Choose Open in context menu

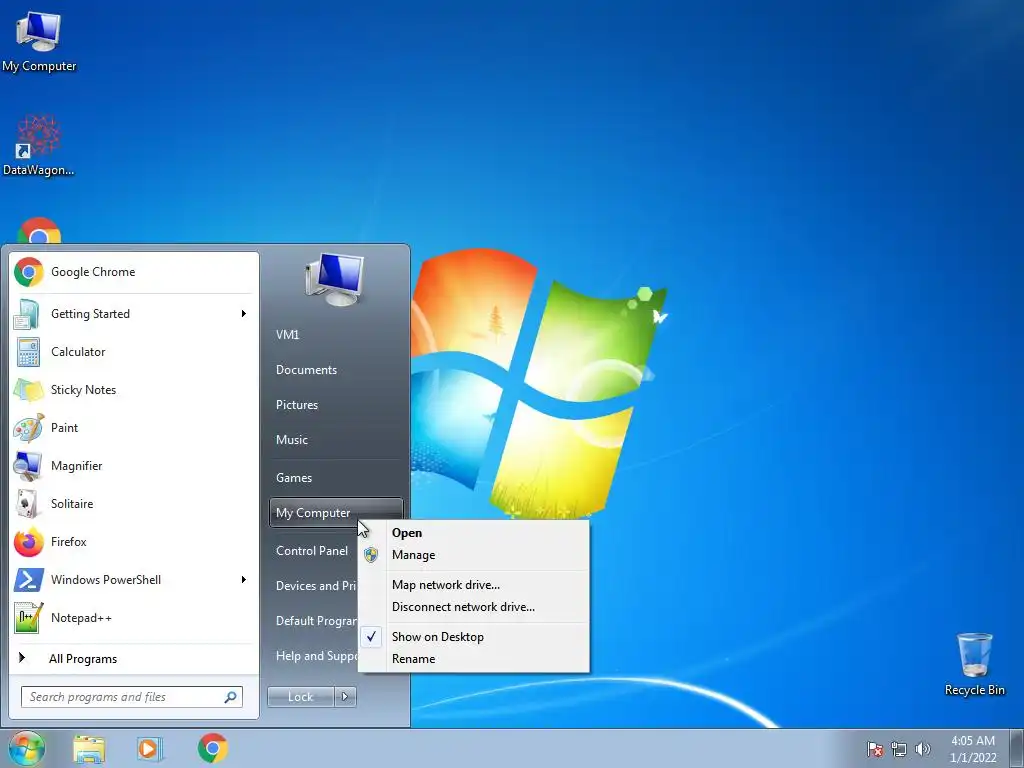pos(474,533)
